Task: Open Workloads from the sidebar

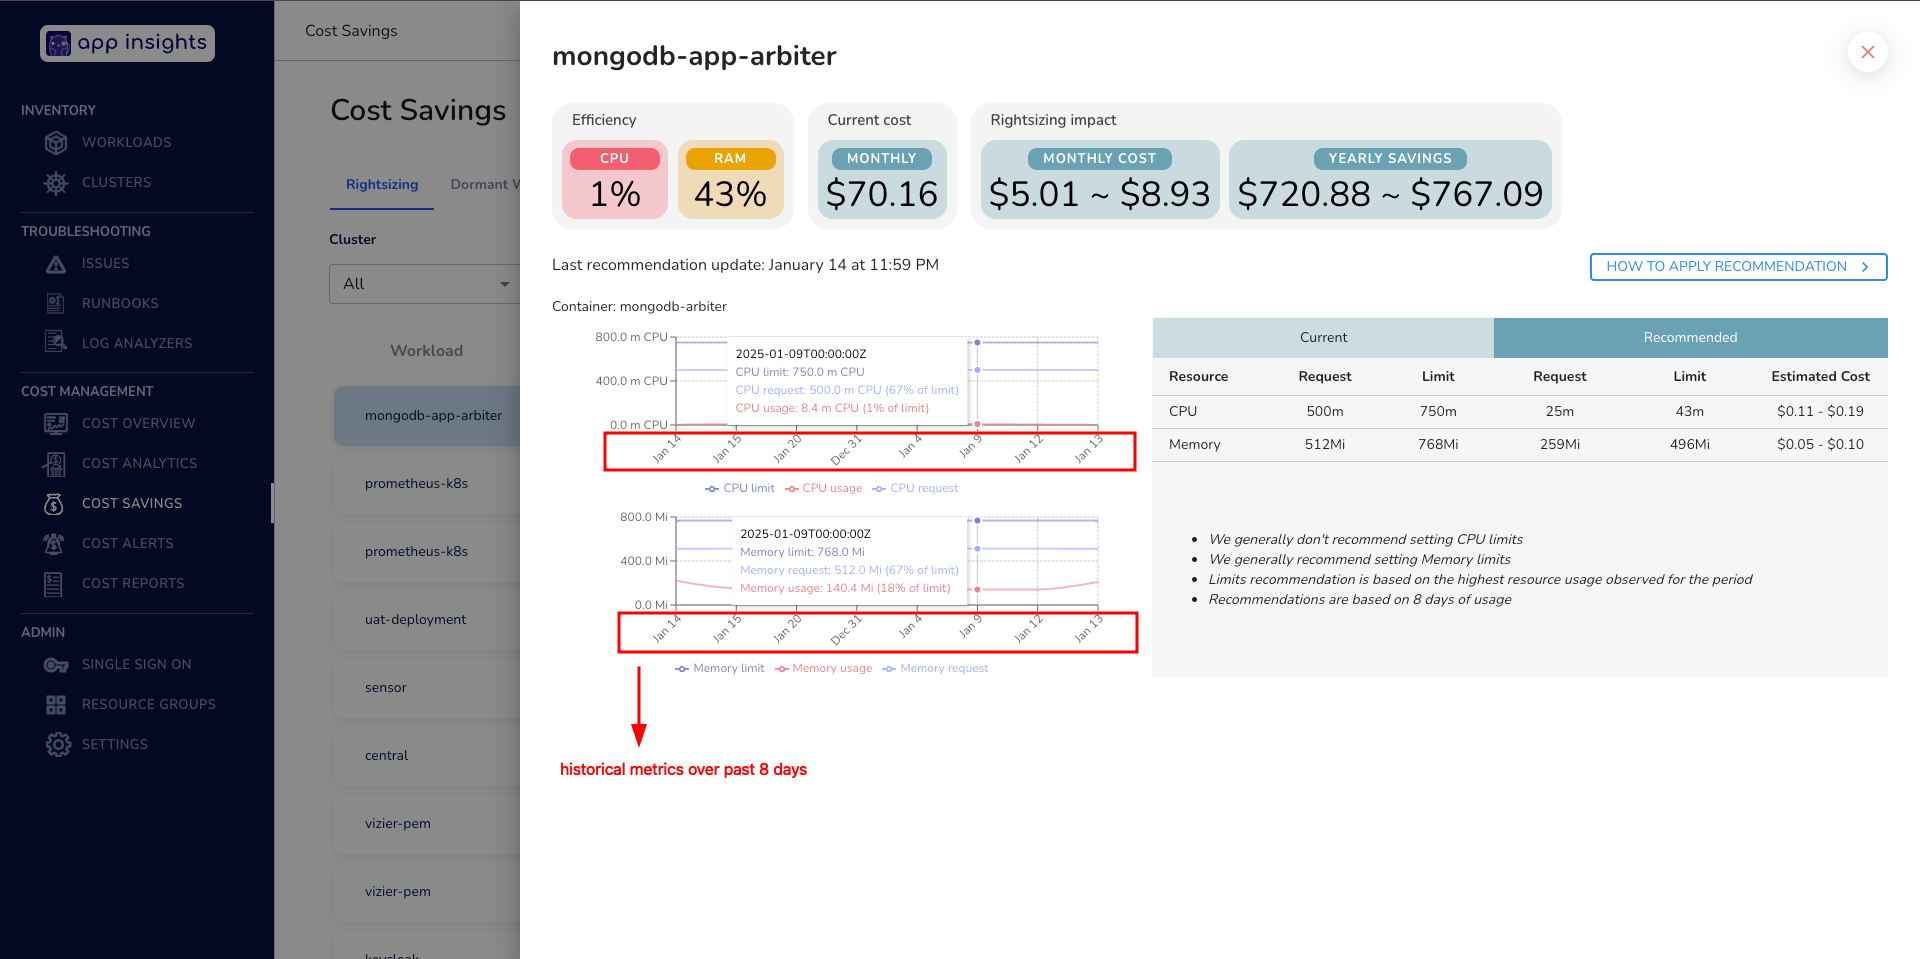Action: click(x=126, y=142)
